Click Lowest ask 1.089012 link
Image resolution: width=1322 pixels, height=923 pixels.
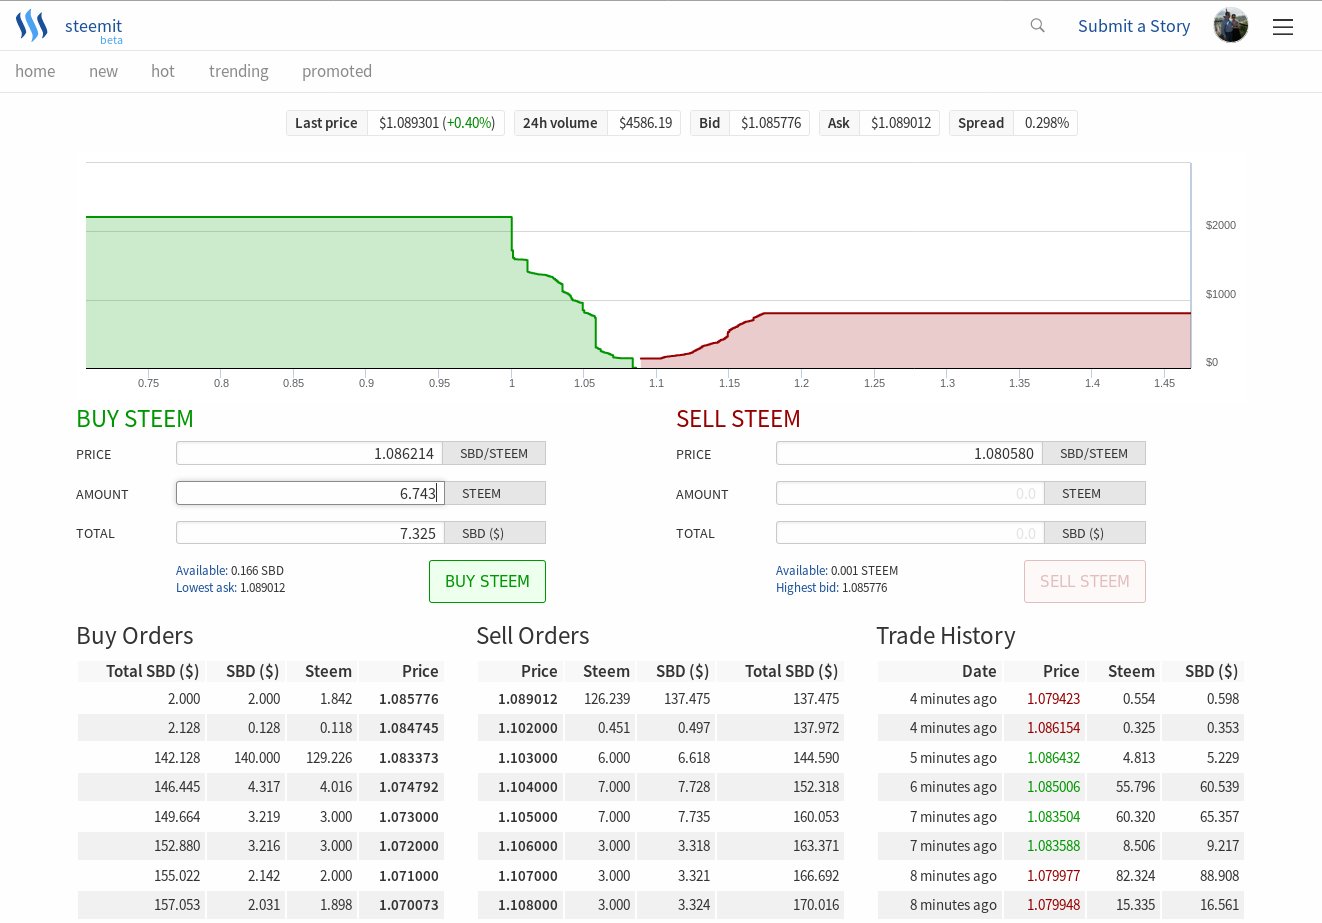click(x=231, y=588)
